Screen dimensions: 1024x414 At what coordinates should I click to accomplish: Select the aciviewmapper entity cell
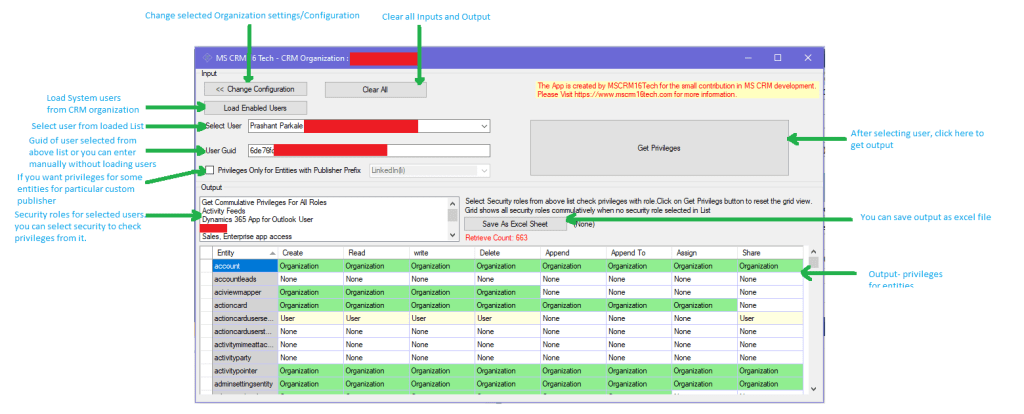[x=245, y=292]
